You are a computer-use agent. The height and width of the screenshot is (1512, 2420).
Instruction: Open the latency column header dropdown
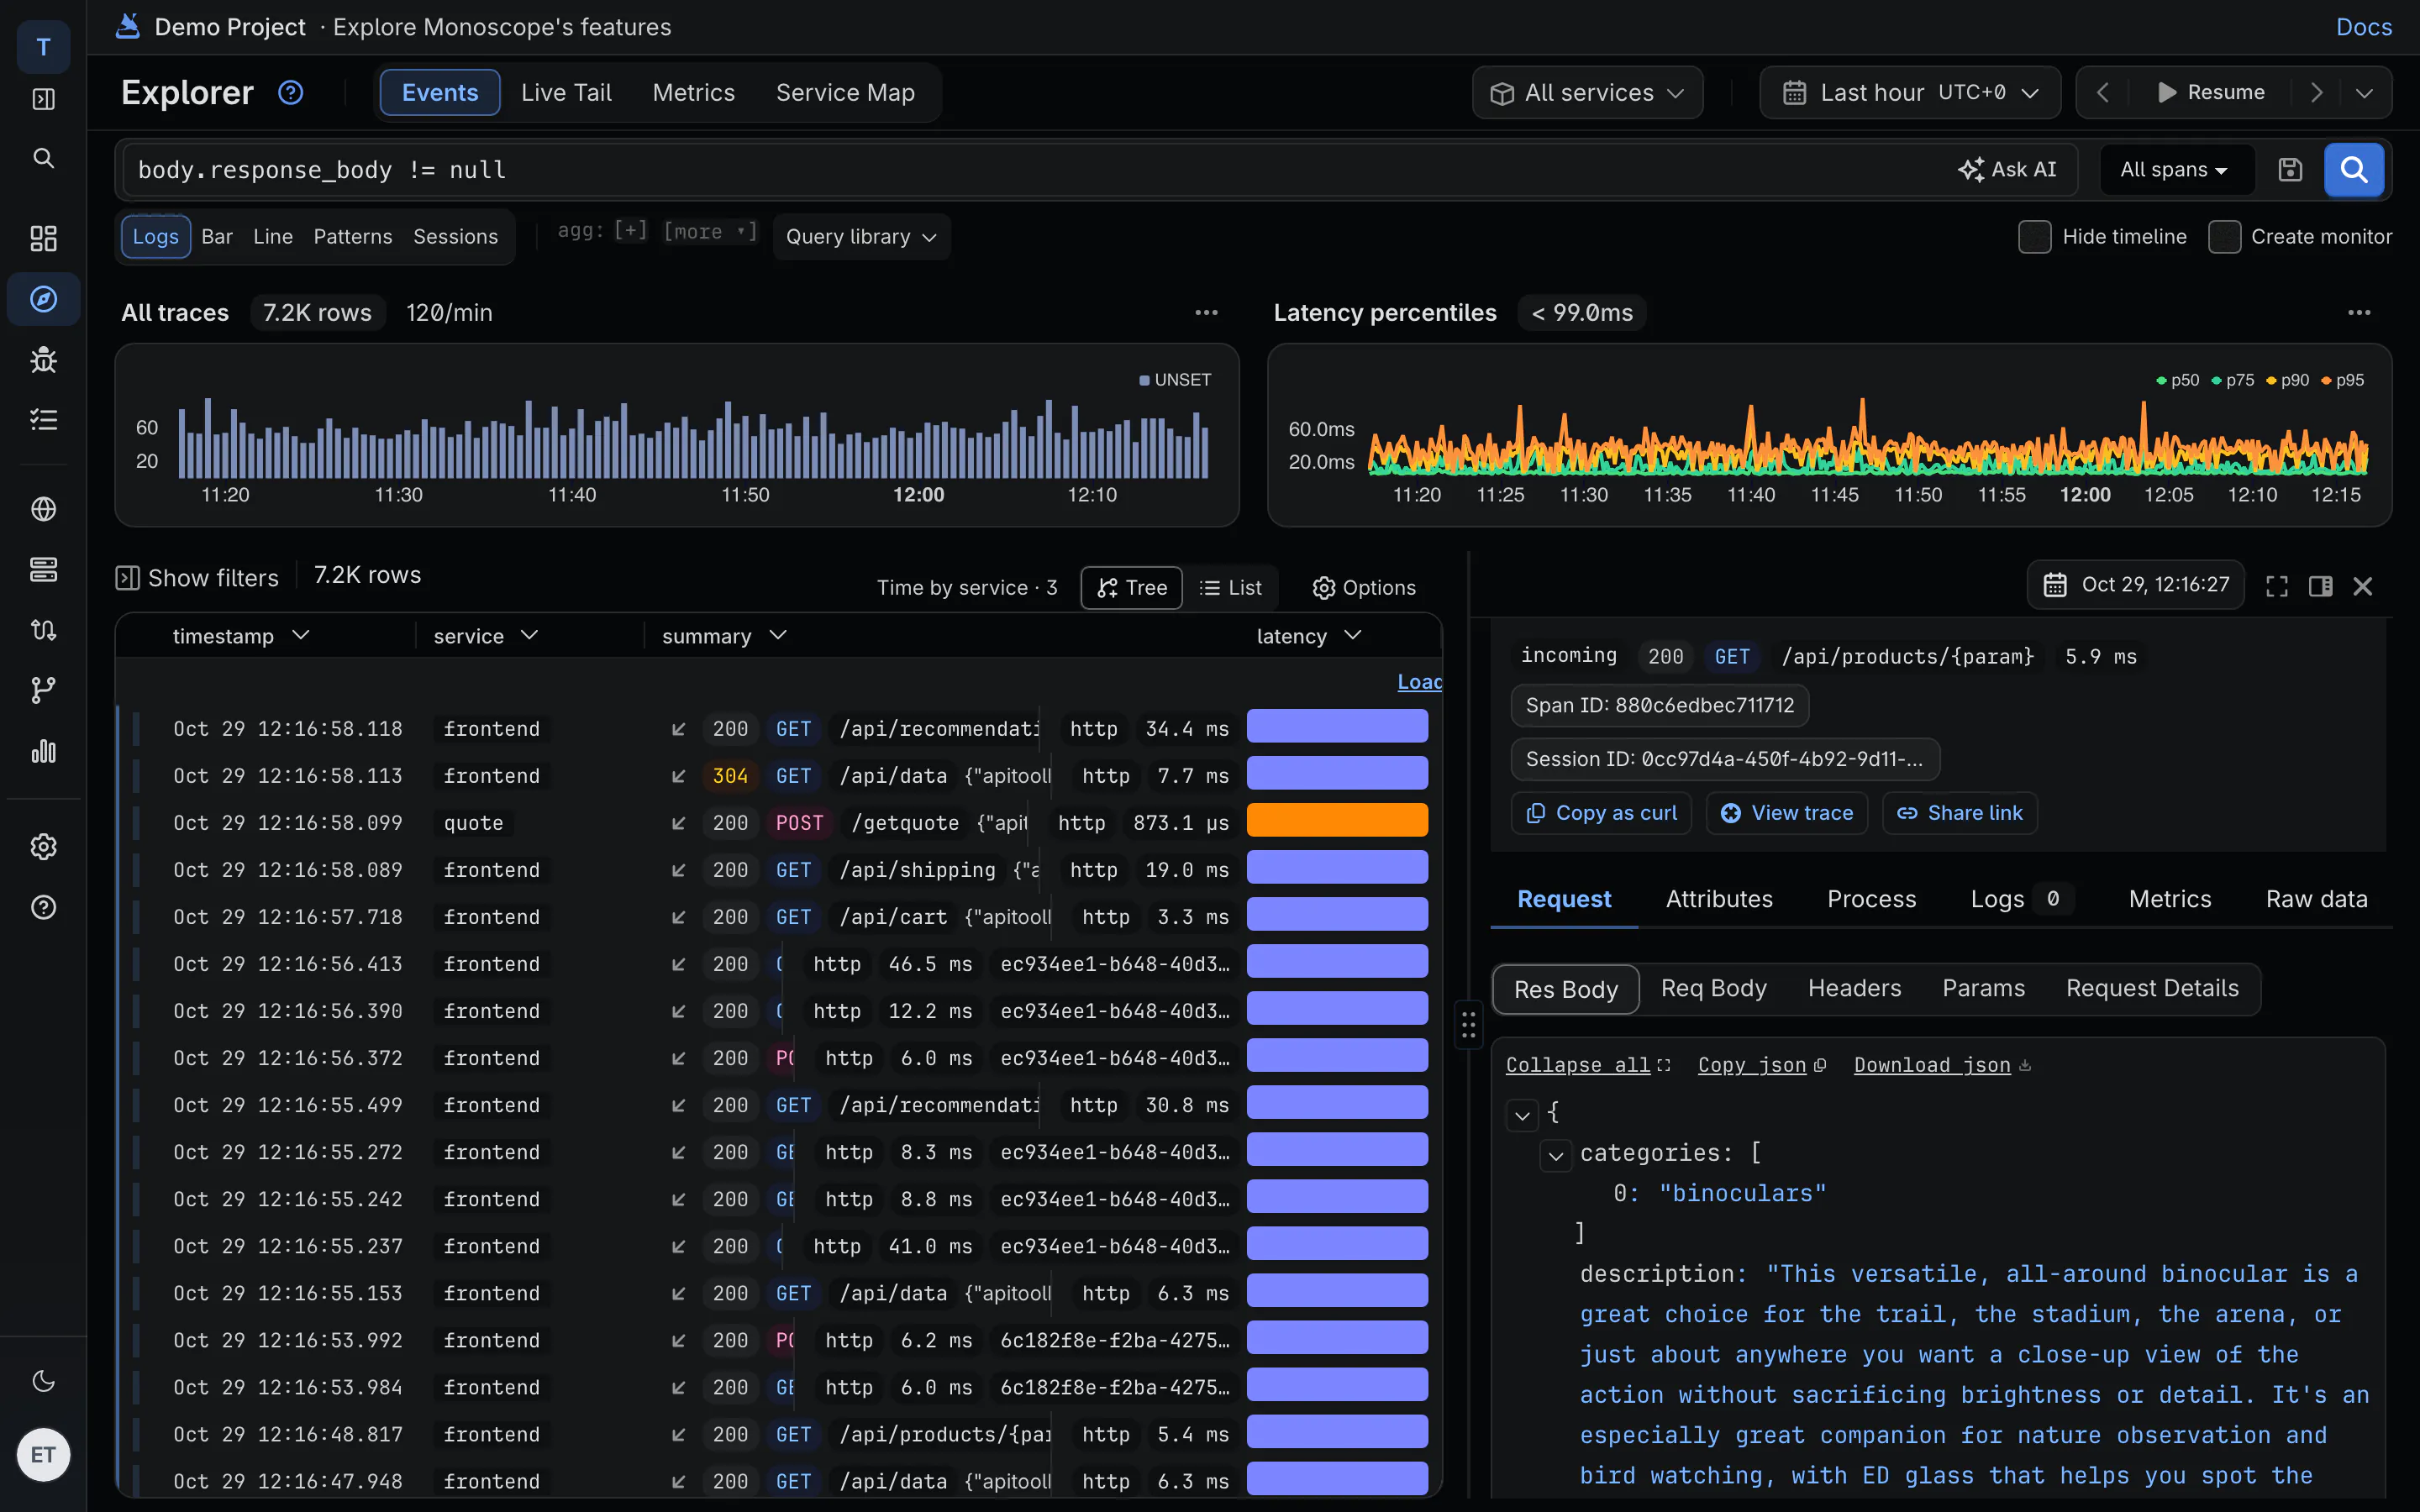[x=1353, y=636]
